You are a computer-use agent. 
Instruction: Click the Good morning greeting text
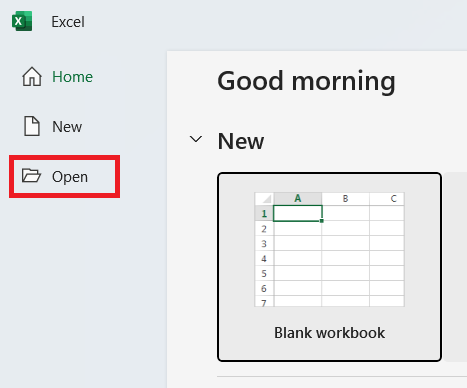pyautogui.click(x=306, y=81)
